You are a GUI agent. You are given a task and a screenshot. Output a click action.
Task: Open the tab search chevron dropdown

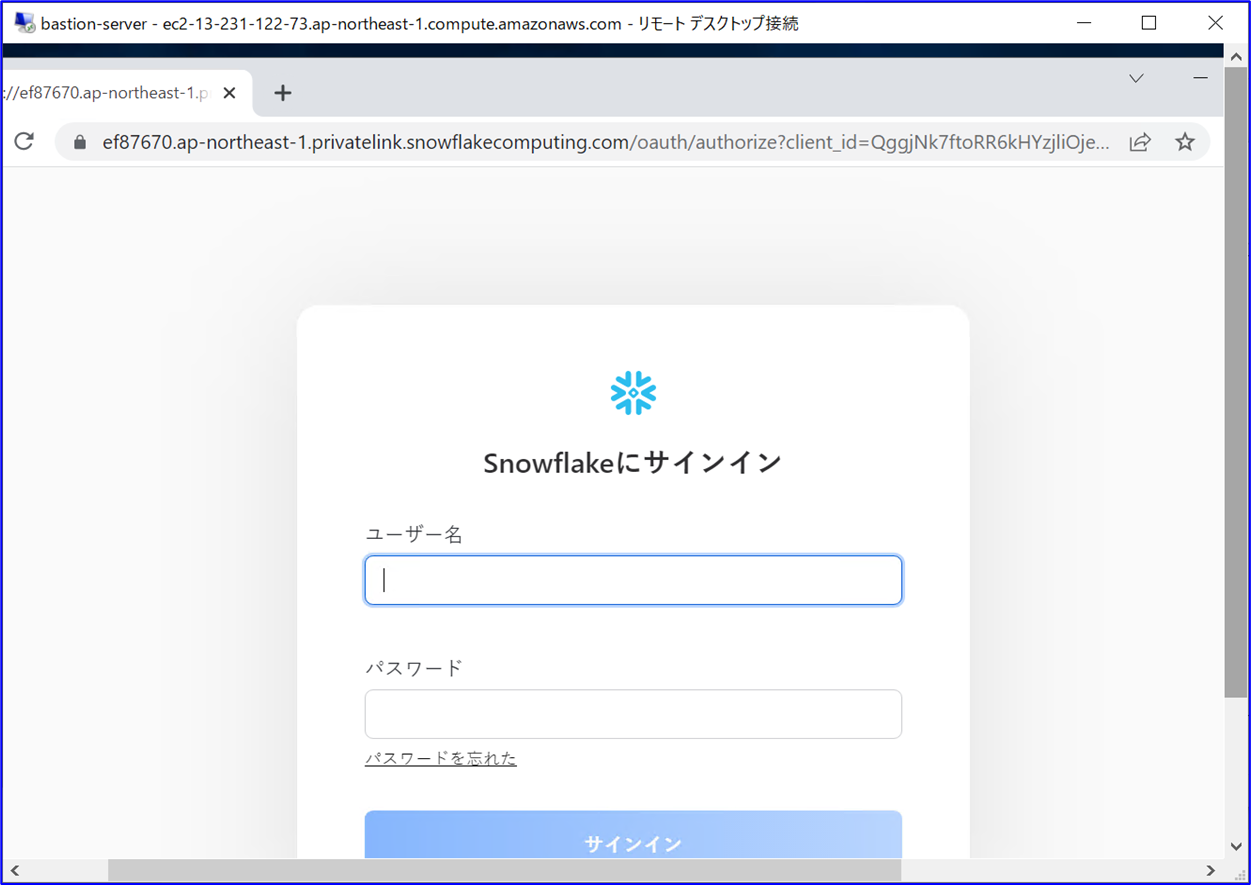coord(1136,78)
